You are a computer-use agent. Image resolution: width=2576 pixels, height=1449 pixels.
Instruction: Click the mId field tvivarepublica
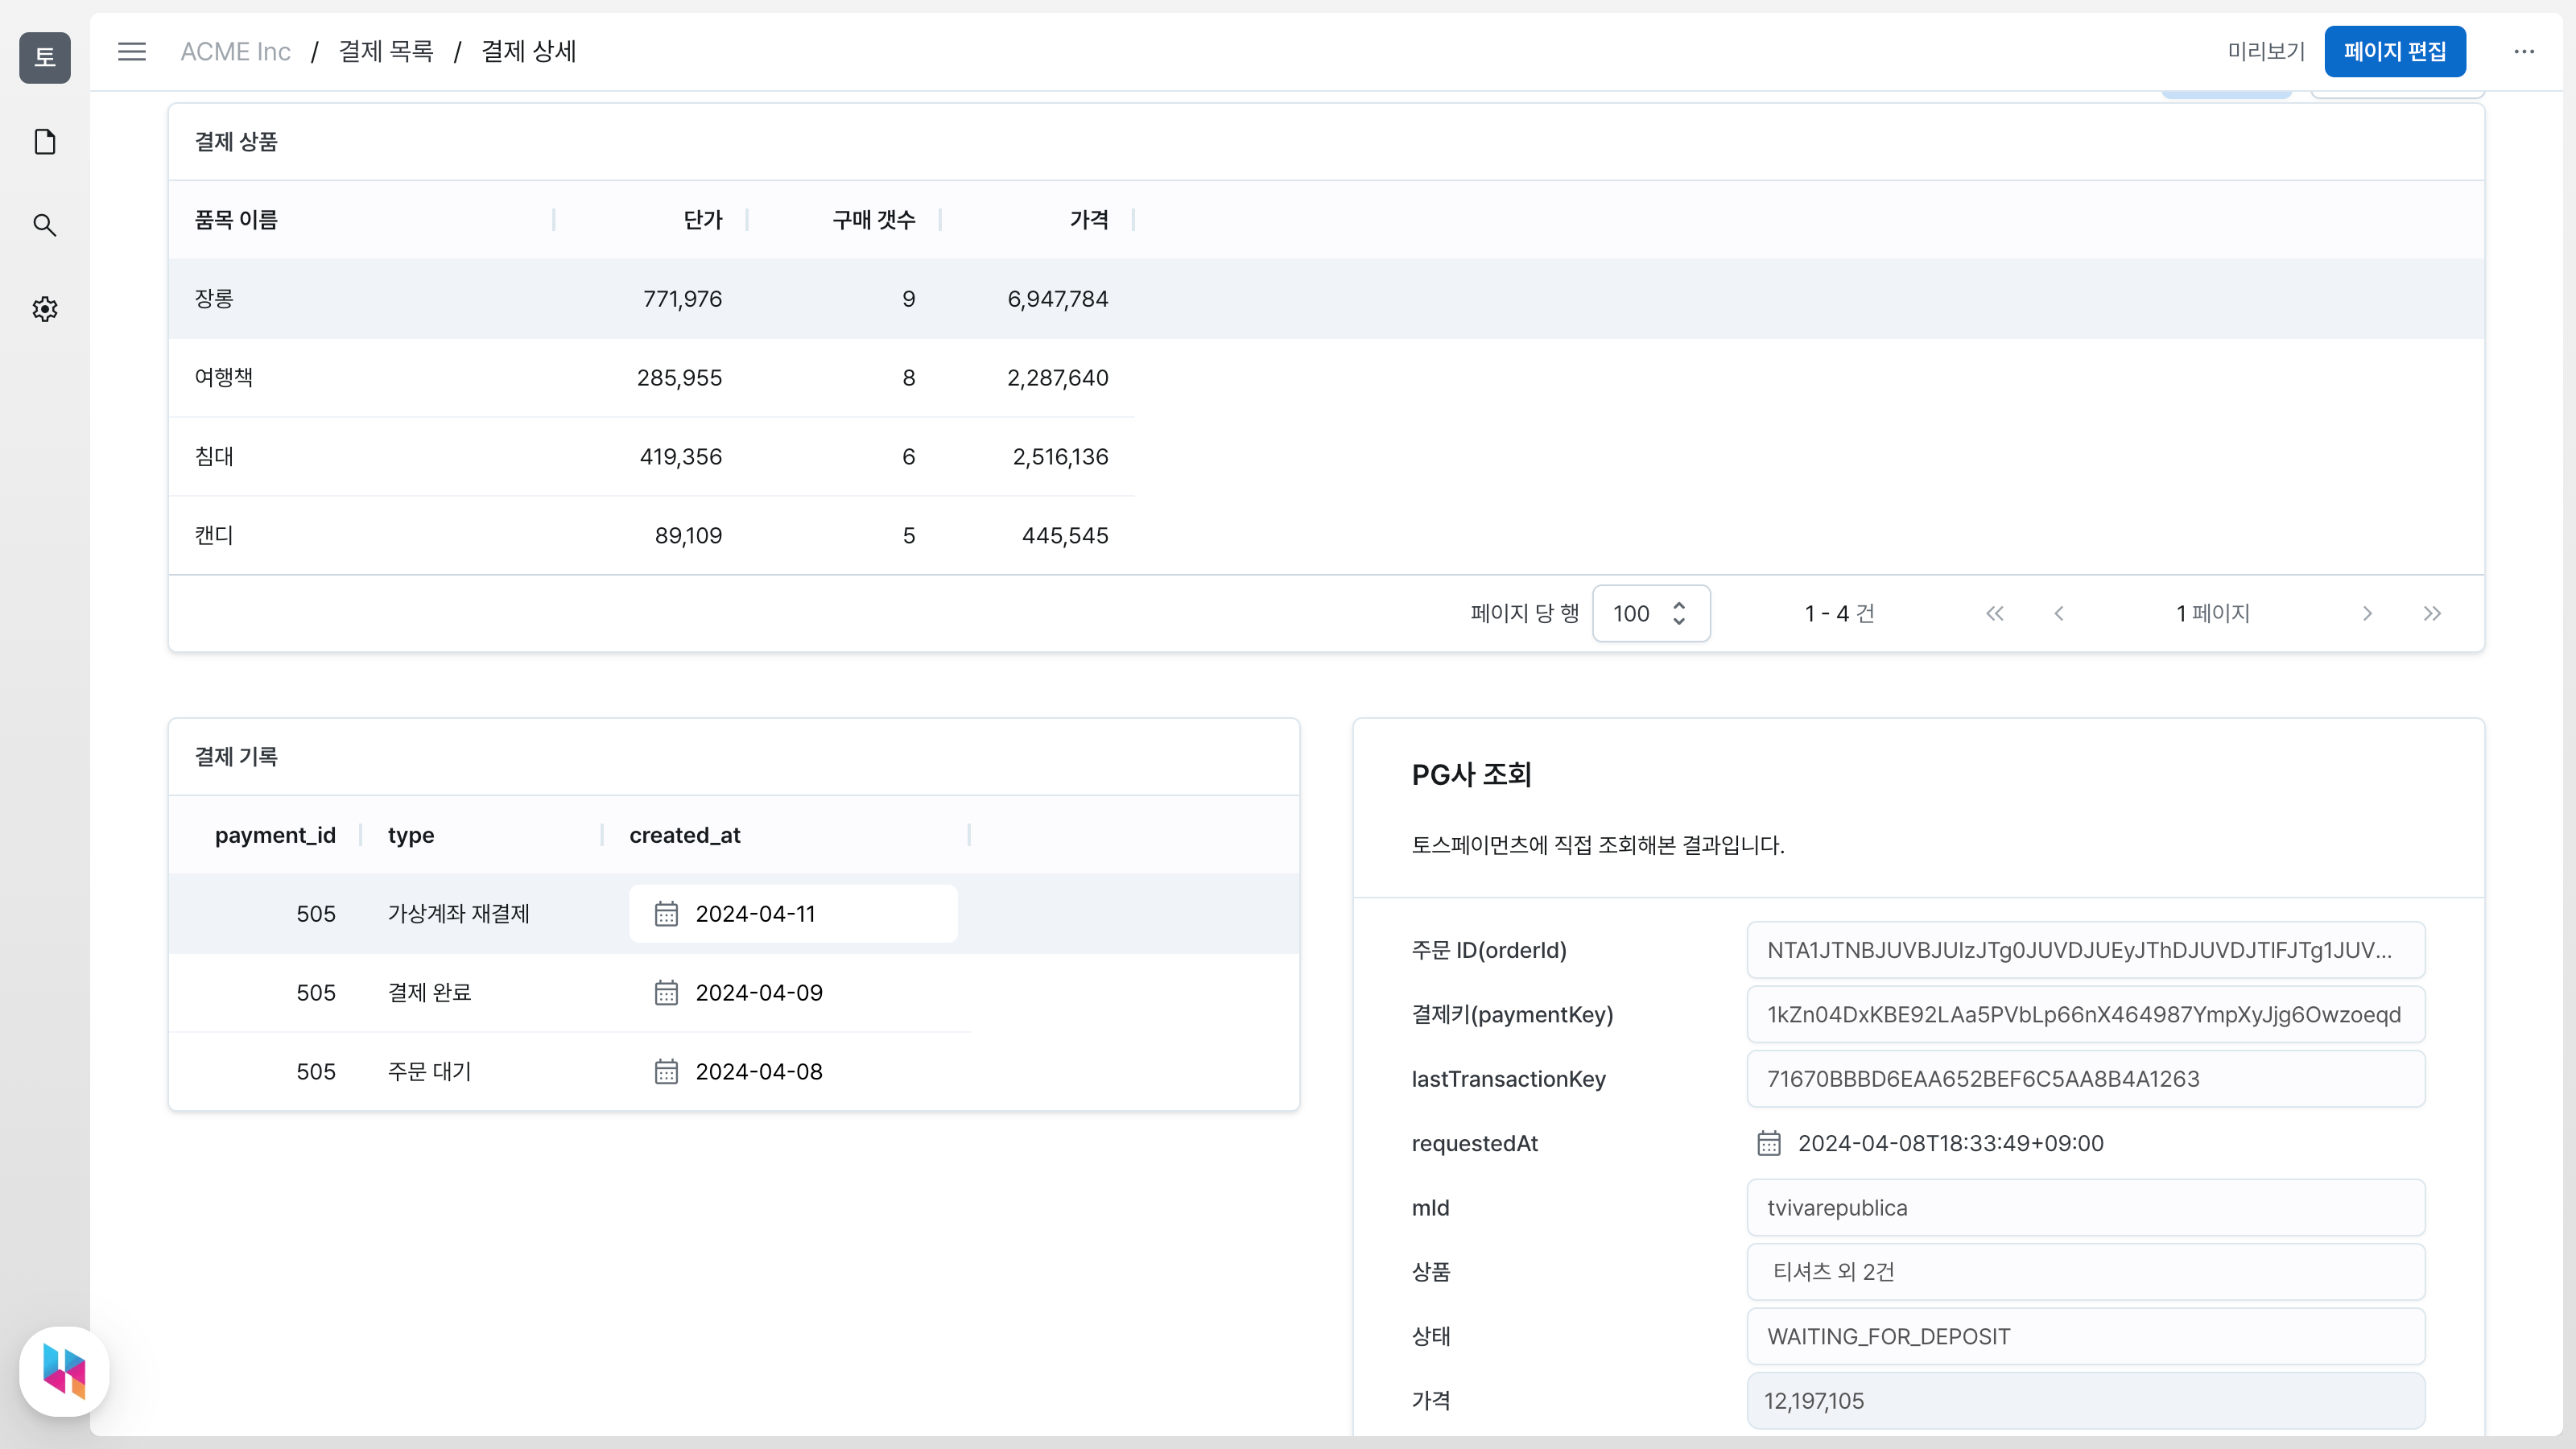[x=2086, y=1207]
